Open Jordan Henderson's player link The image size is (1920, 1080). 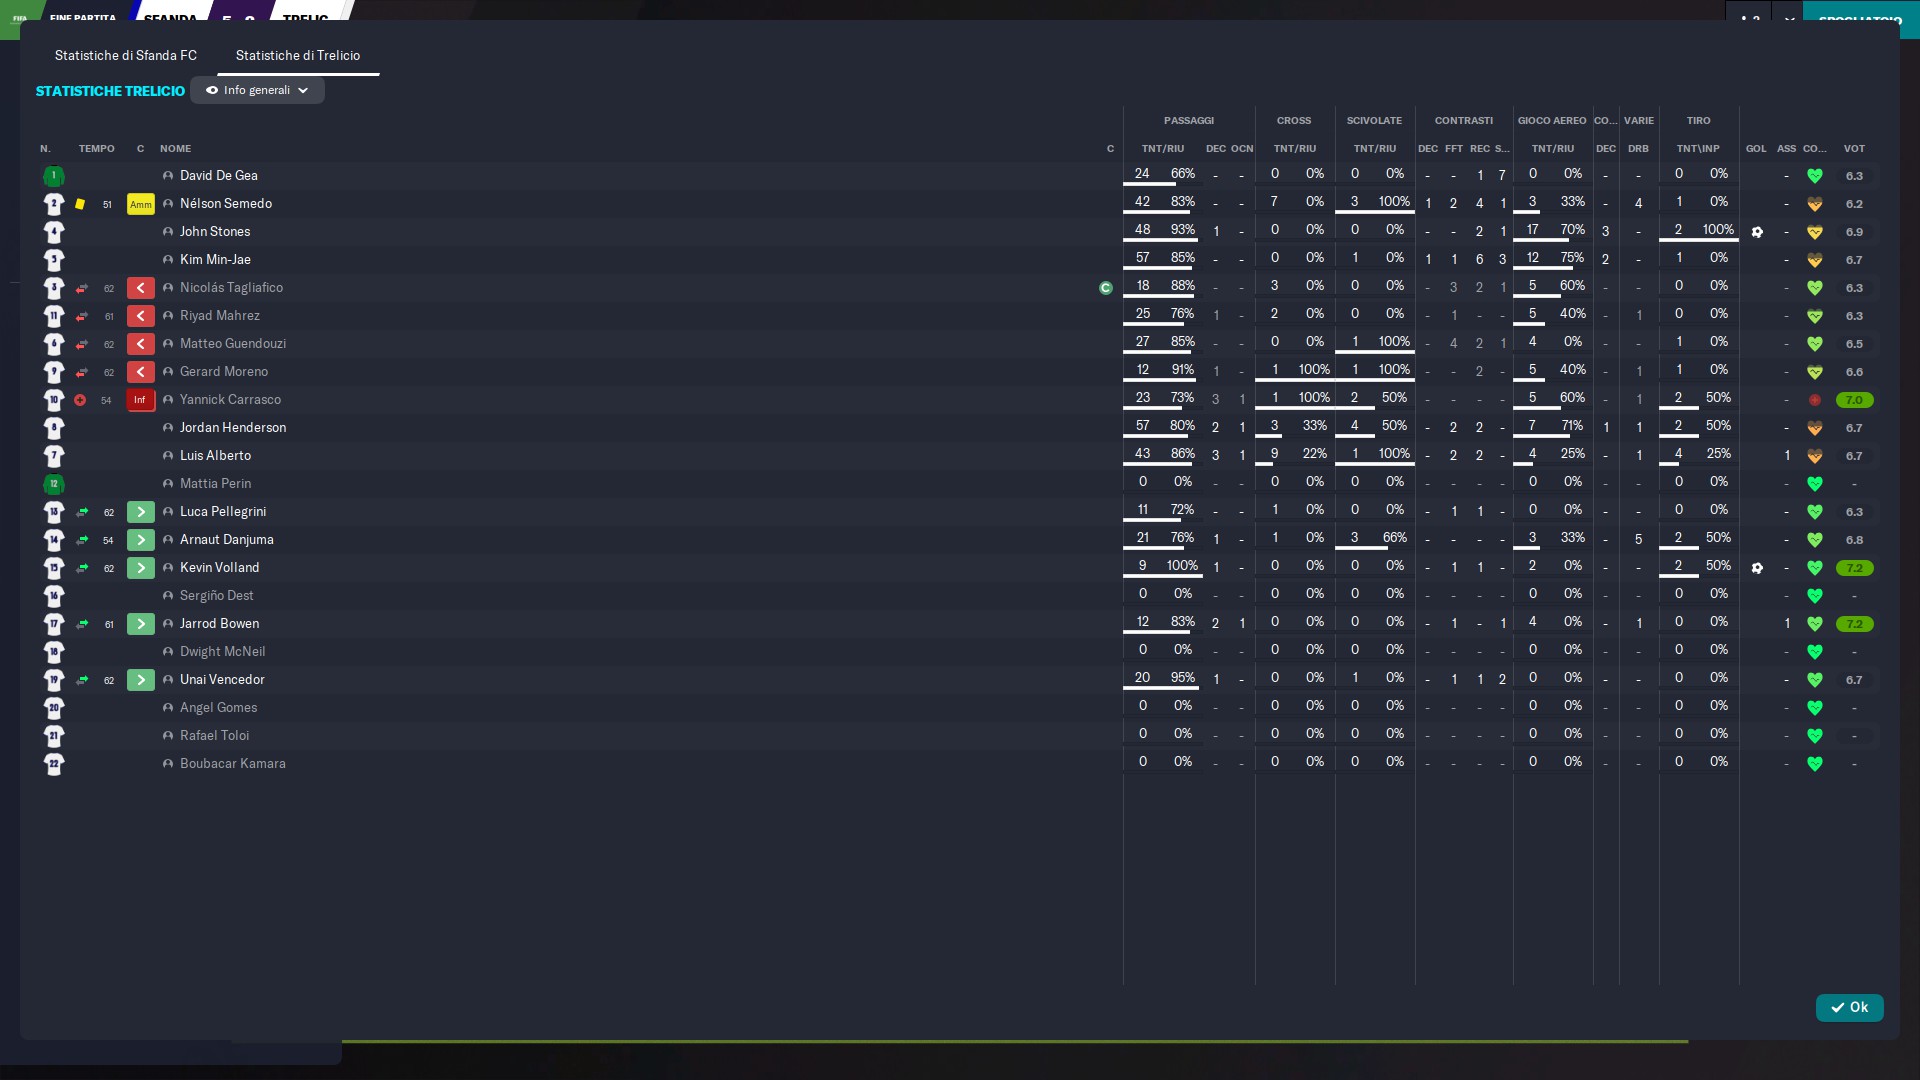pyautogui.click(x=233, y=428)
